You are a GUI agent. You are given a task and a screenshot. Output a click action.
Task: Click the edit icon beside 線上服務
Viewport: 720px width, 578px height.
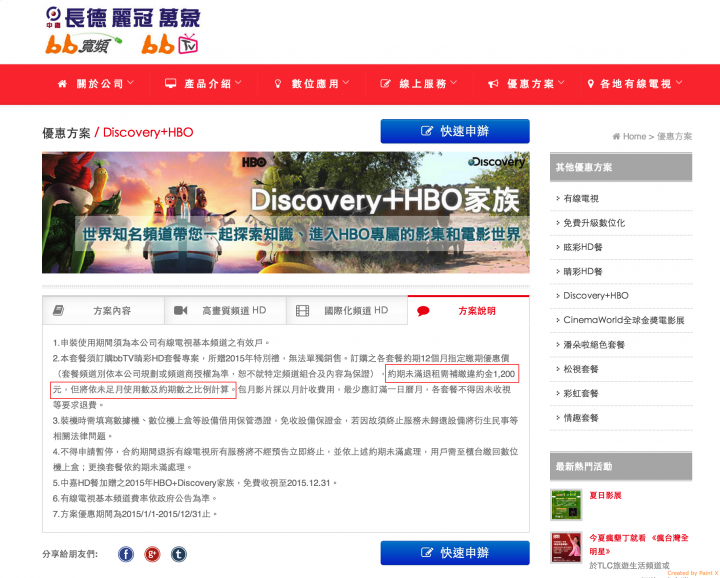click(385, 84)
